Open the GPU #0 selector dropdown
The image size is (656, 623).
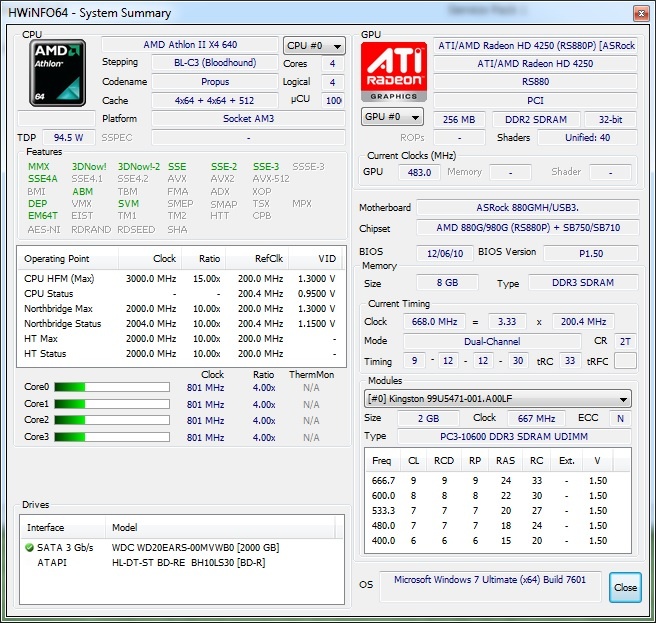392,117
